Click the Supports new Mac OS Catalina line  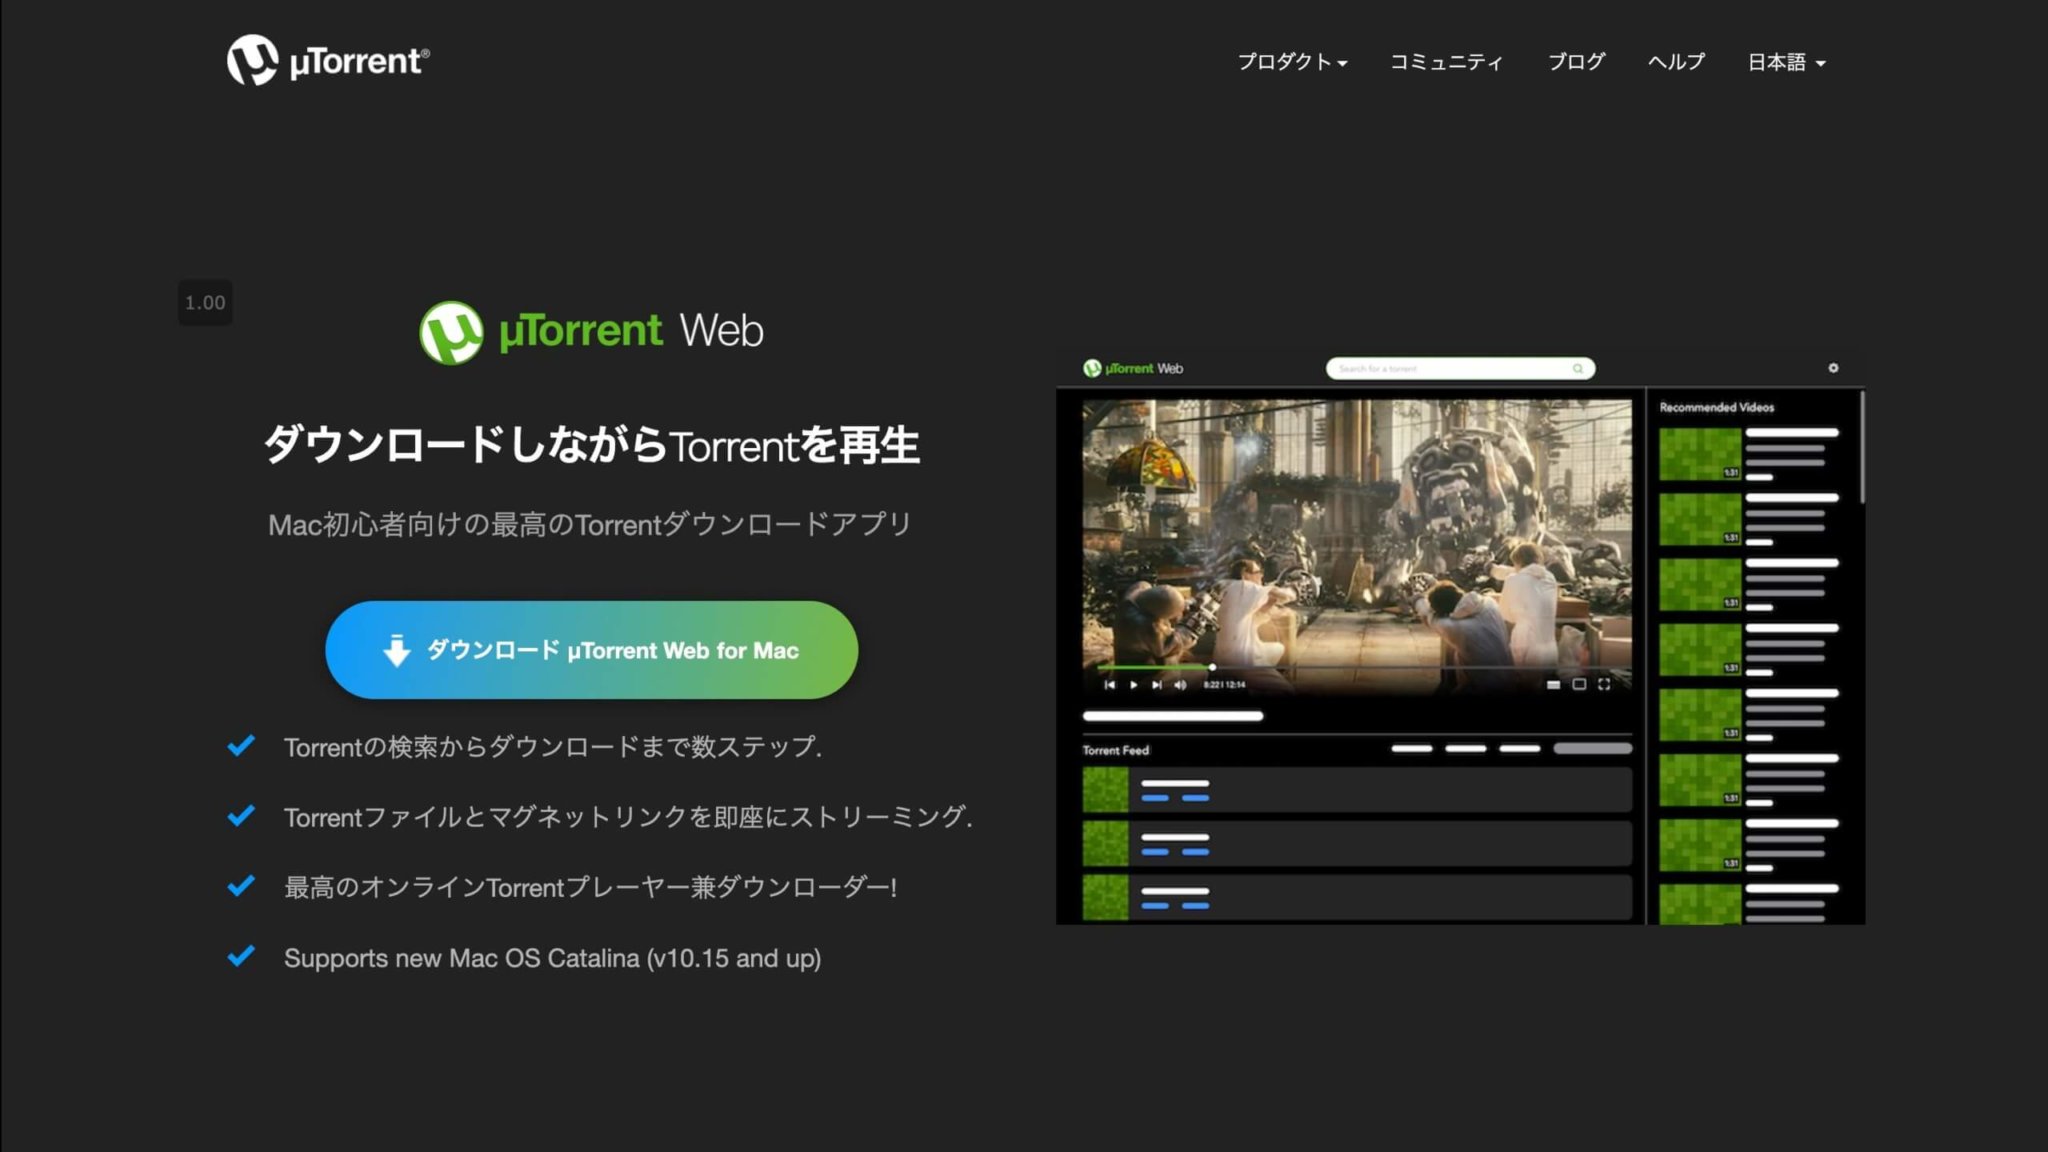[x=552, y=958]
